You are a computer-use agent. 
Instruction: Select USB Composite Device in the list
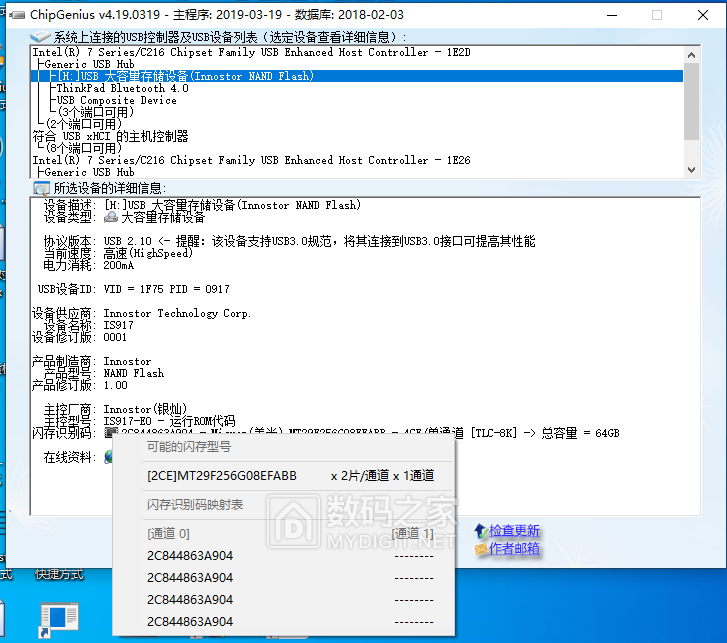[x=116, y=100]
